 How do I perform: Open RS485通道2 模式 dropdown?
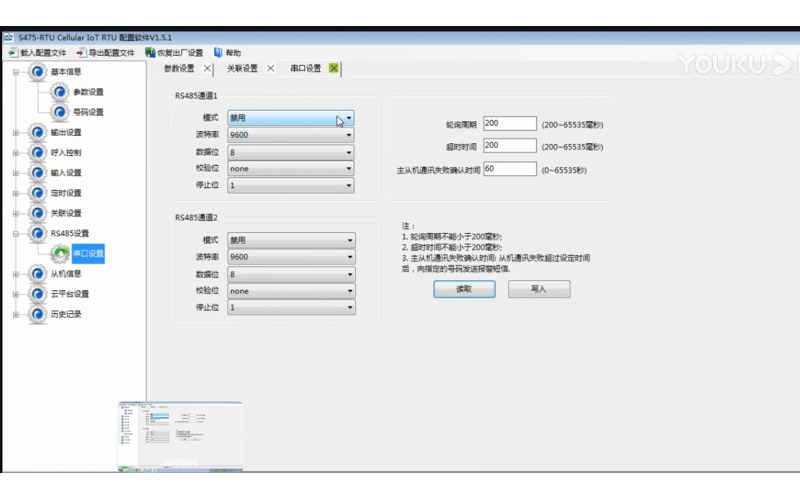click(x=291, y=240)
